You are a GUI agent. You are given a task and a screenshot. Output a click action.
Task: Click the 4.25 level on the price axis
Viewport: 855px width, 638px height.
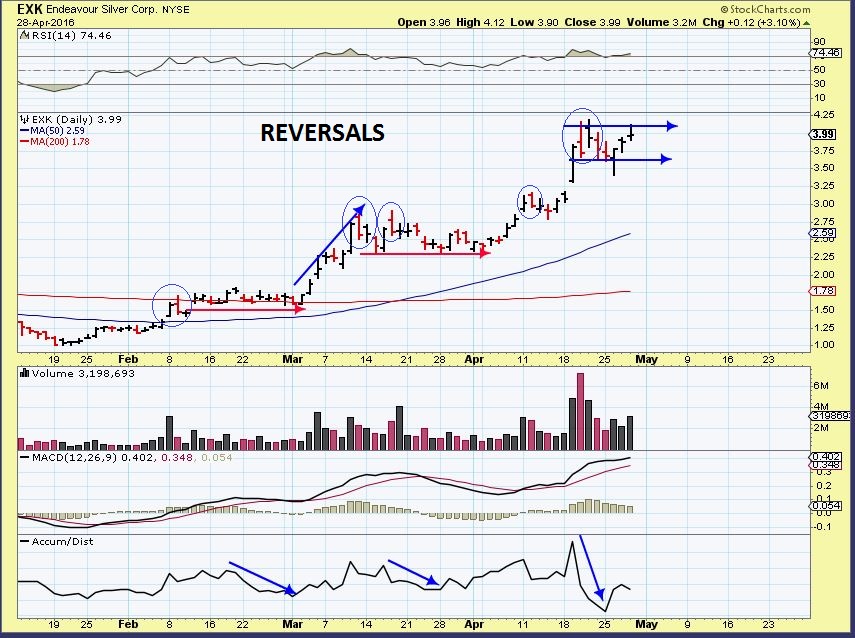point(824,115)
